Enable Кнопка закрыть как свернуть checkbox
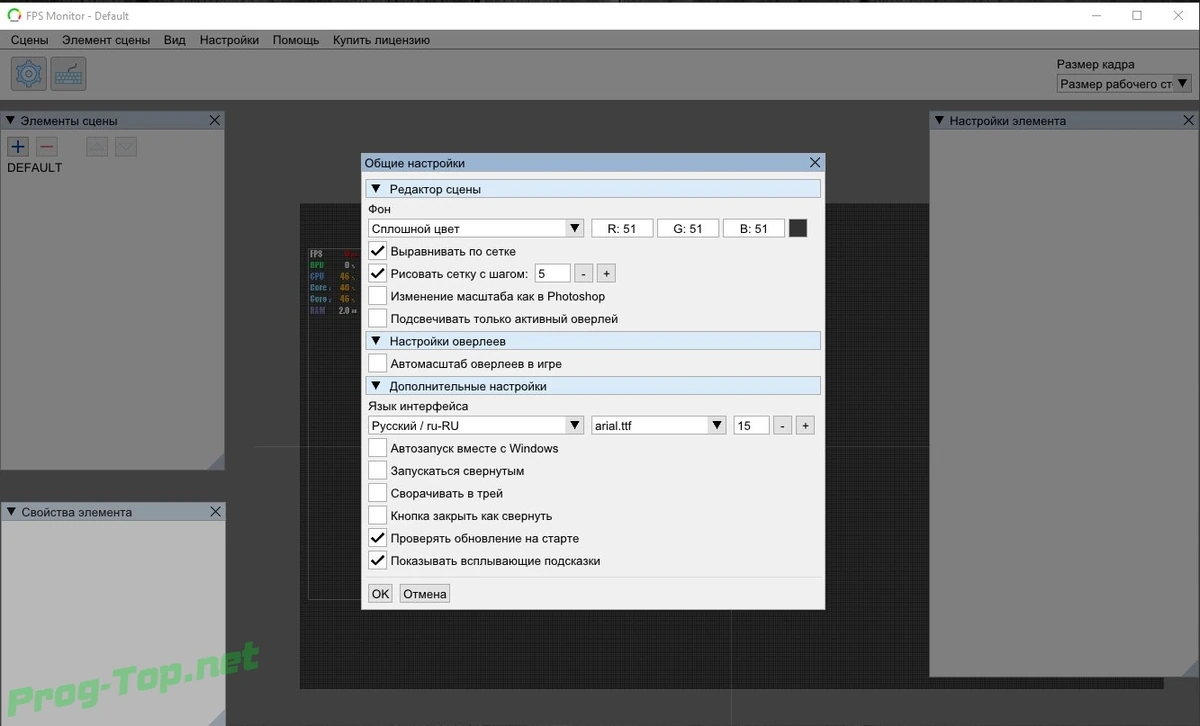 point(377,515)
